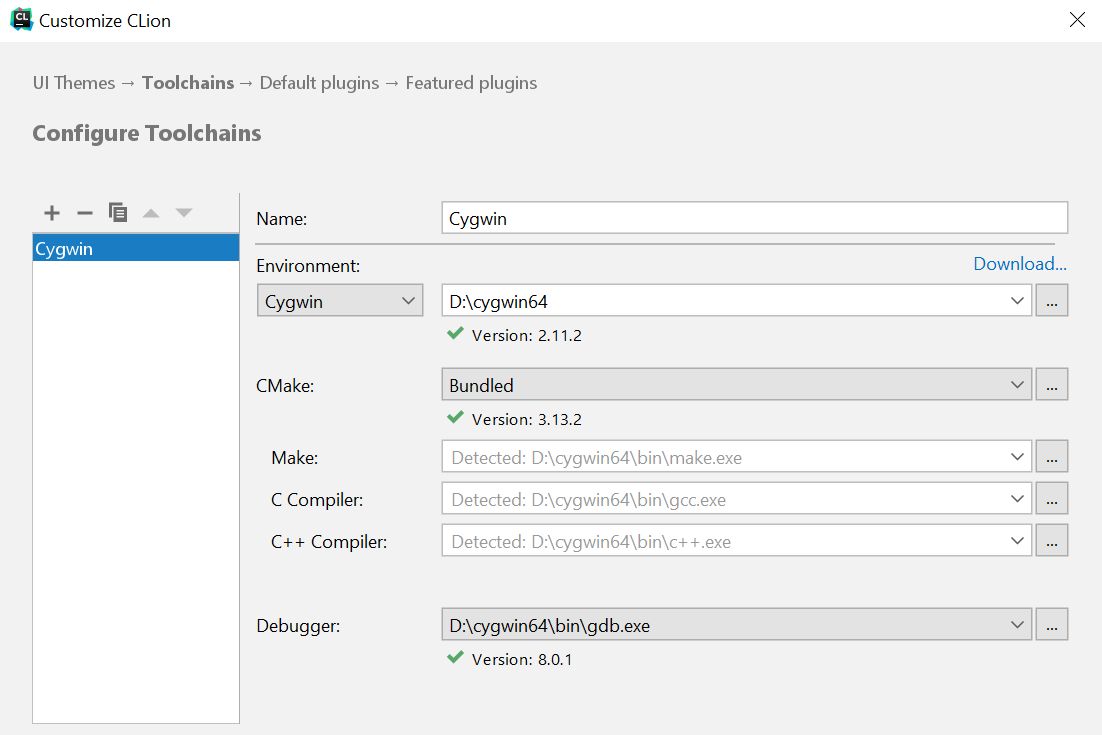Click the Make: label
Image resolution: width=1102 pixels, height=735 pixels.
pyautogui.click(x=294, y=458)
